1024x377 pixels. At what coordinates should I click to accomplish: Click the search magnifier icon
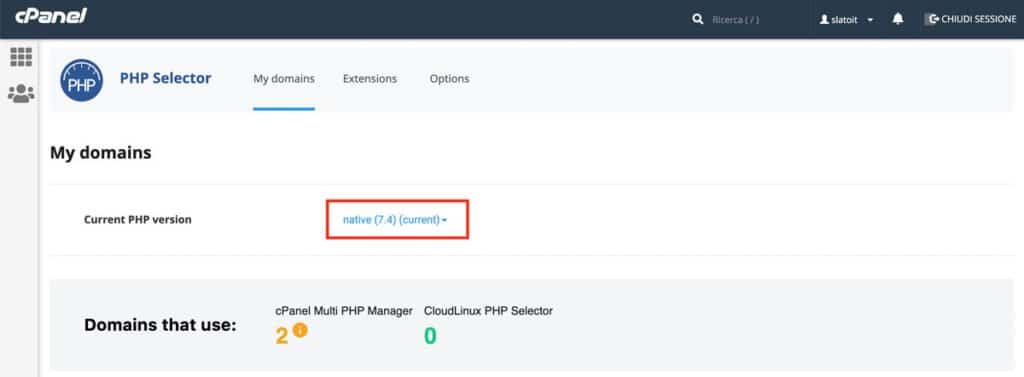(697, 20)
